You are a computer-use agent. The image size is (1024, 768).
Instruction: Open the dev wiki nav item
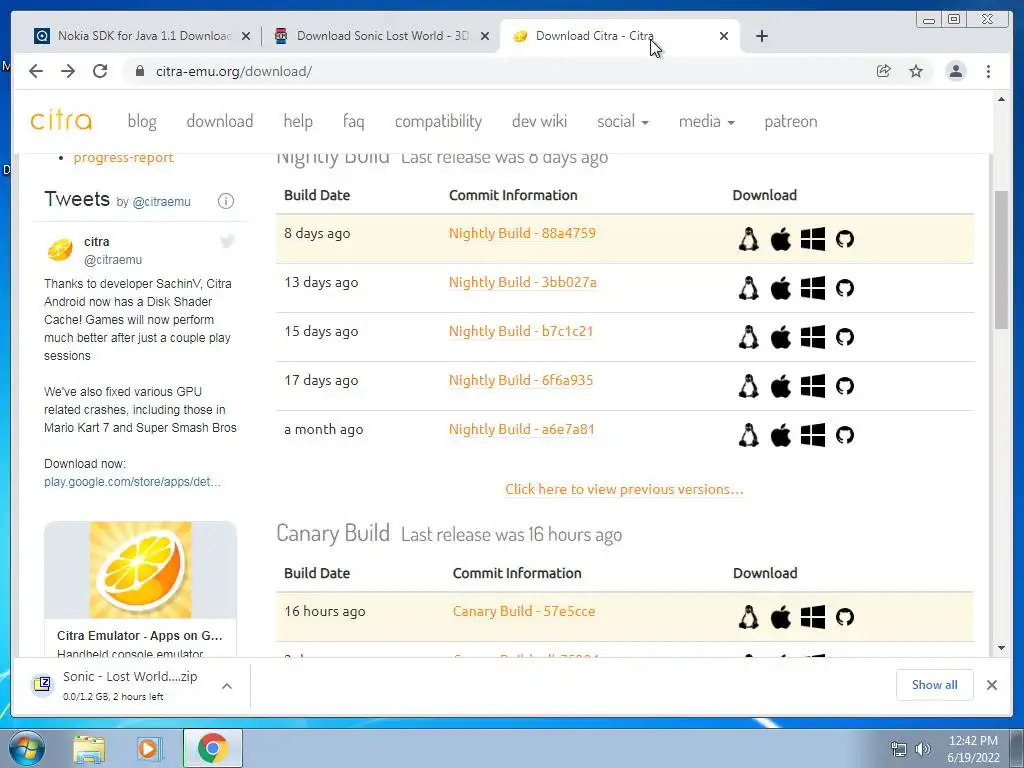539,121
